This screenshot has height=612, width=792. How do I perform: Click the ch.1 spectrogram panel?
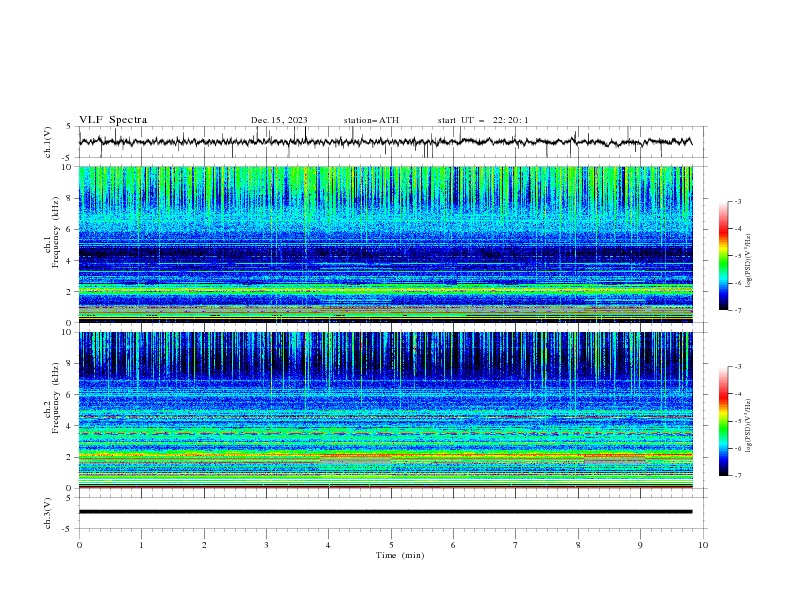tap(385, 244)
